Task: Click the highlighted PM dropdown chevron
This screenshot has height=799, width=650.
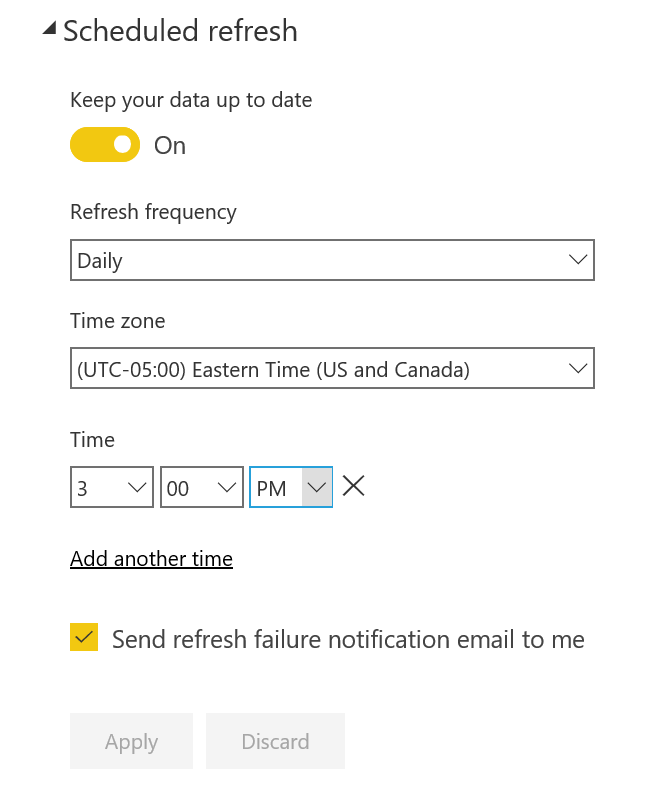Action: point(317,488)
